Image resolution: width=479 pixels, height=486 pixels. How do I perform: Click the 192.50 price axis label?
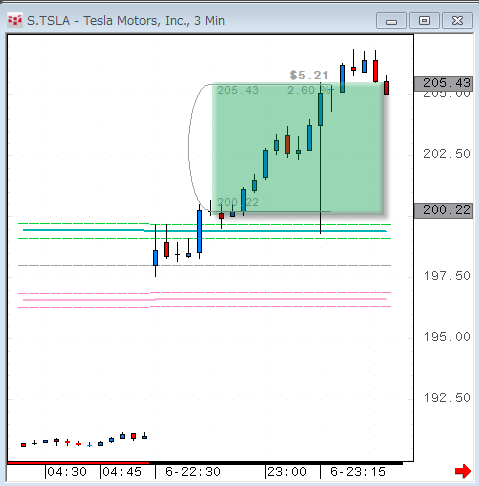click(447, 398)
